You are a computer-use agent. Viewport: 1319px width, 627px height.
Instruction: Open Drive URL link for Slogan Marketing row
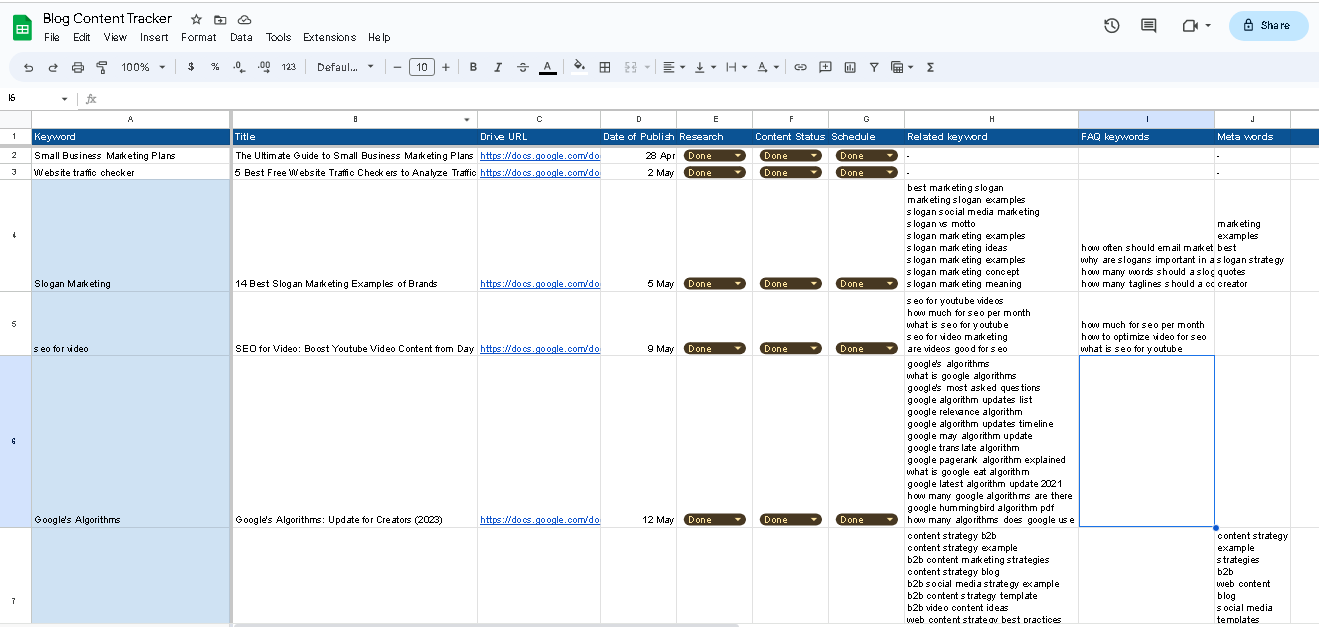540,284
